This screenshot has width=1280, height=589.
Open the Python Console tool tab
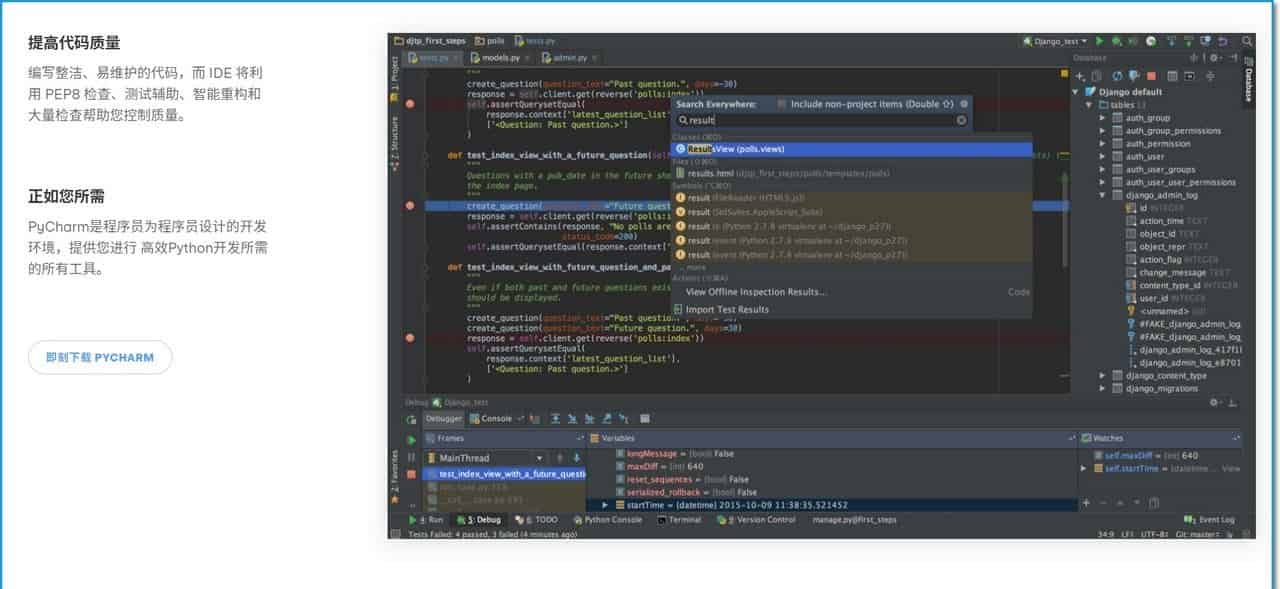coord(607,520)
